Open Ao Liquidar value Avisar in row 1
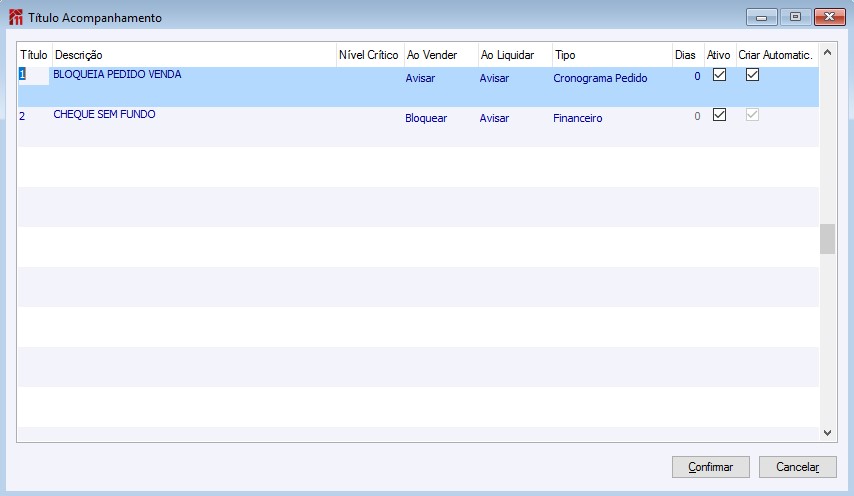Image resolution: width=854 pixels, height=496 pixels. coord(495,78)
